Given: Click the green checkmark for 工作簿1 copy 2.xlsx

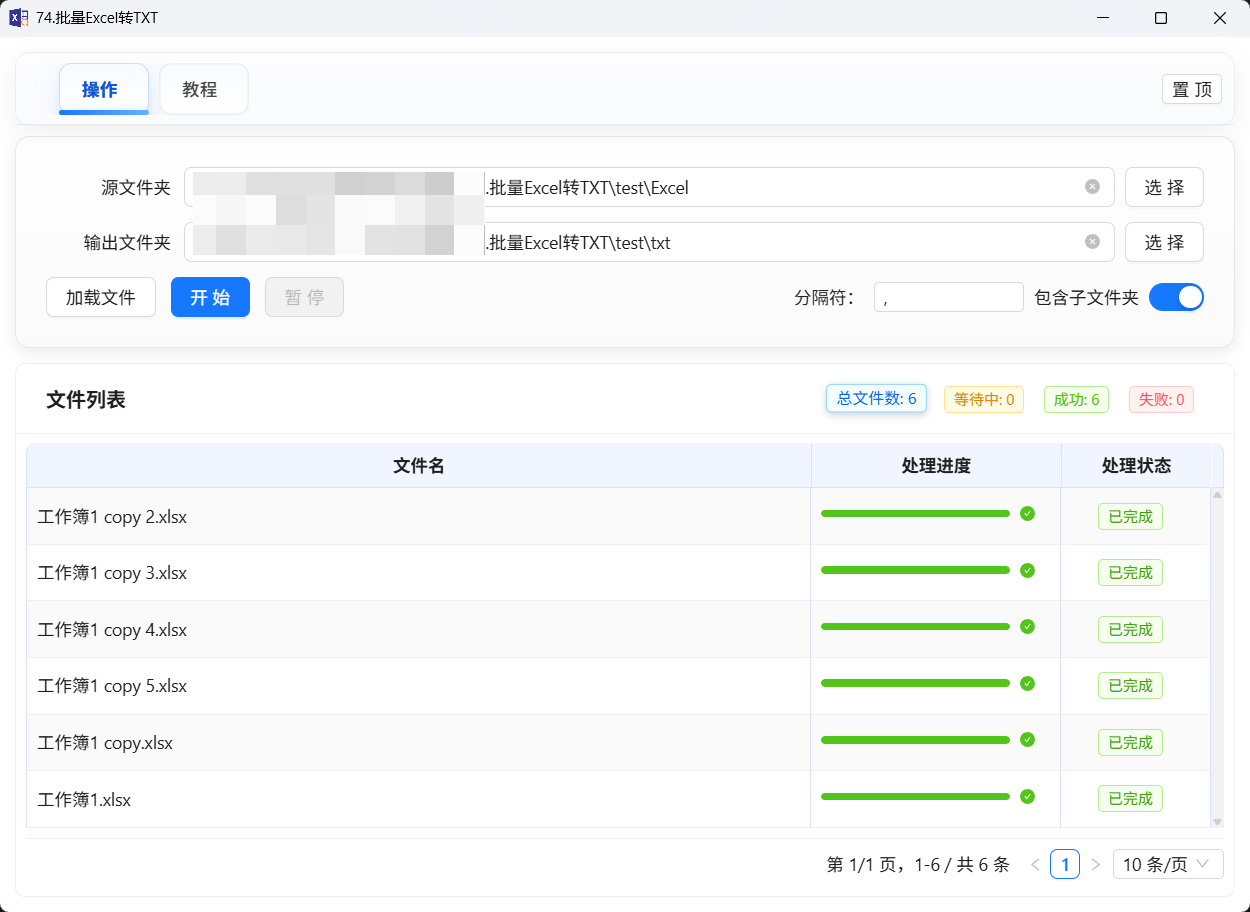Looking at the screenshot, I should (1027, 514).
